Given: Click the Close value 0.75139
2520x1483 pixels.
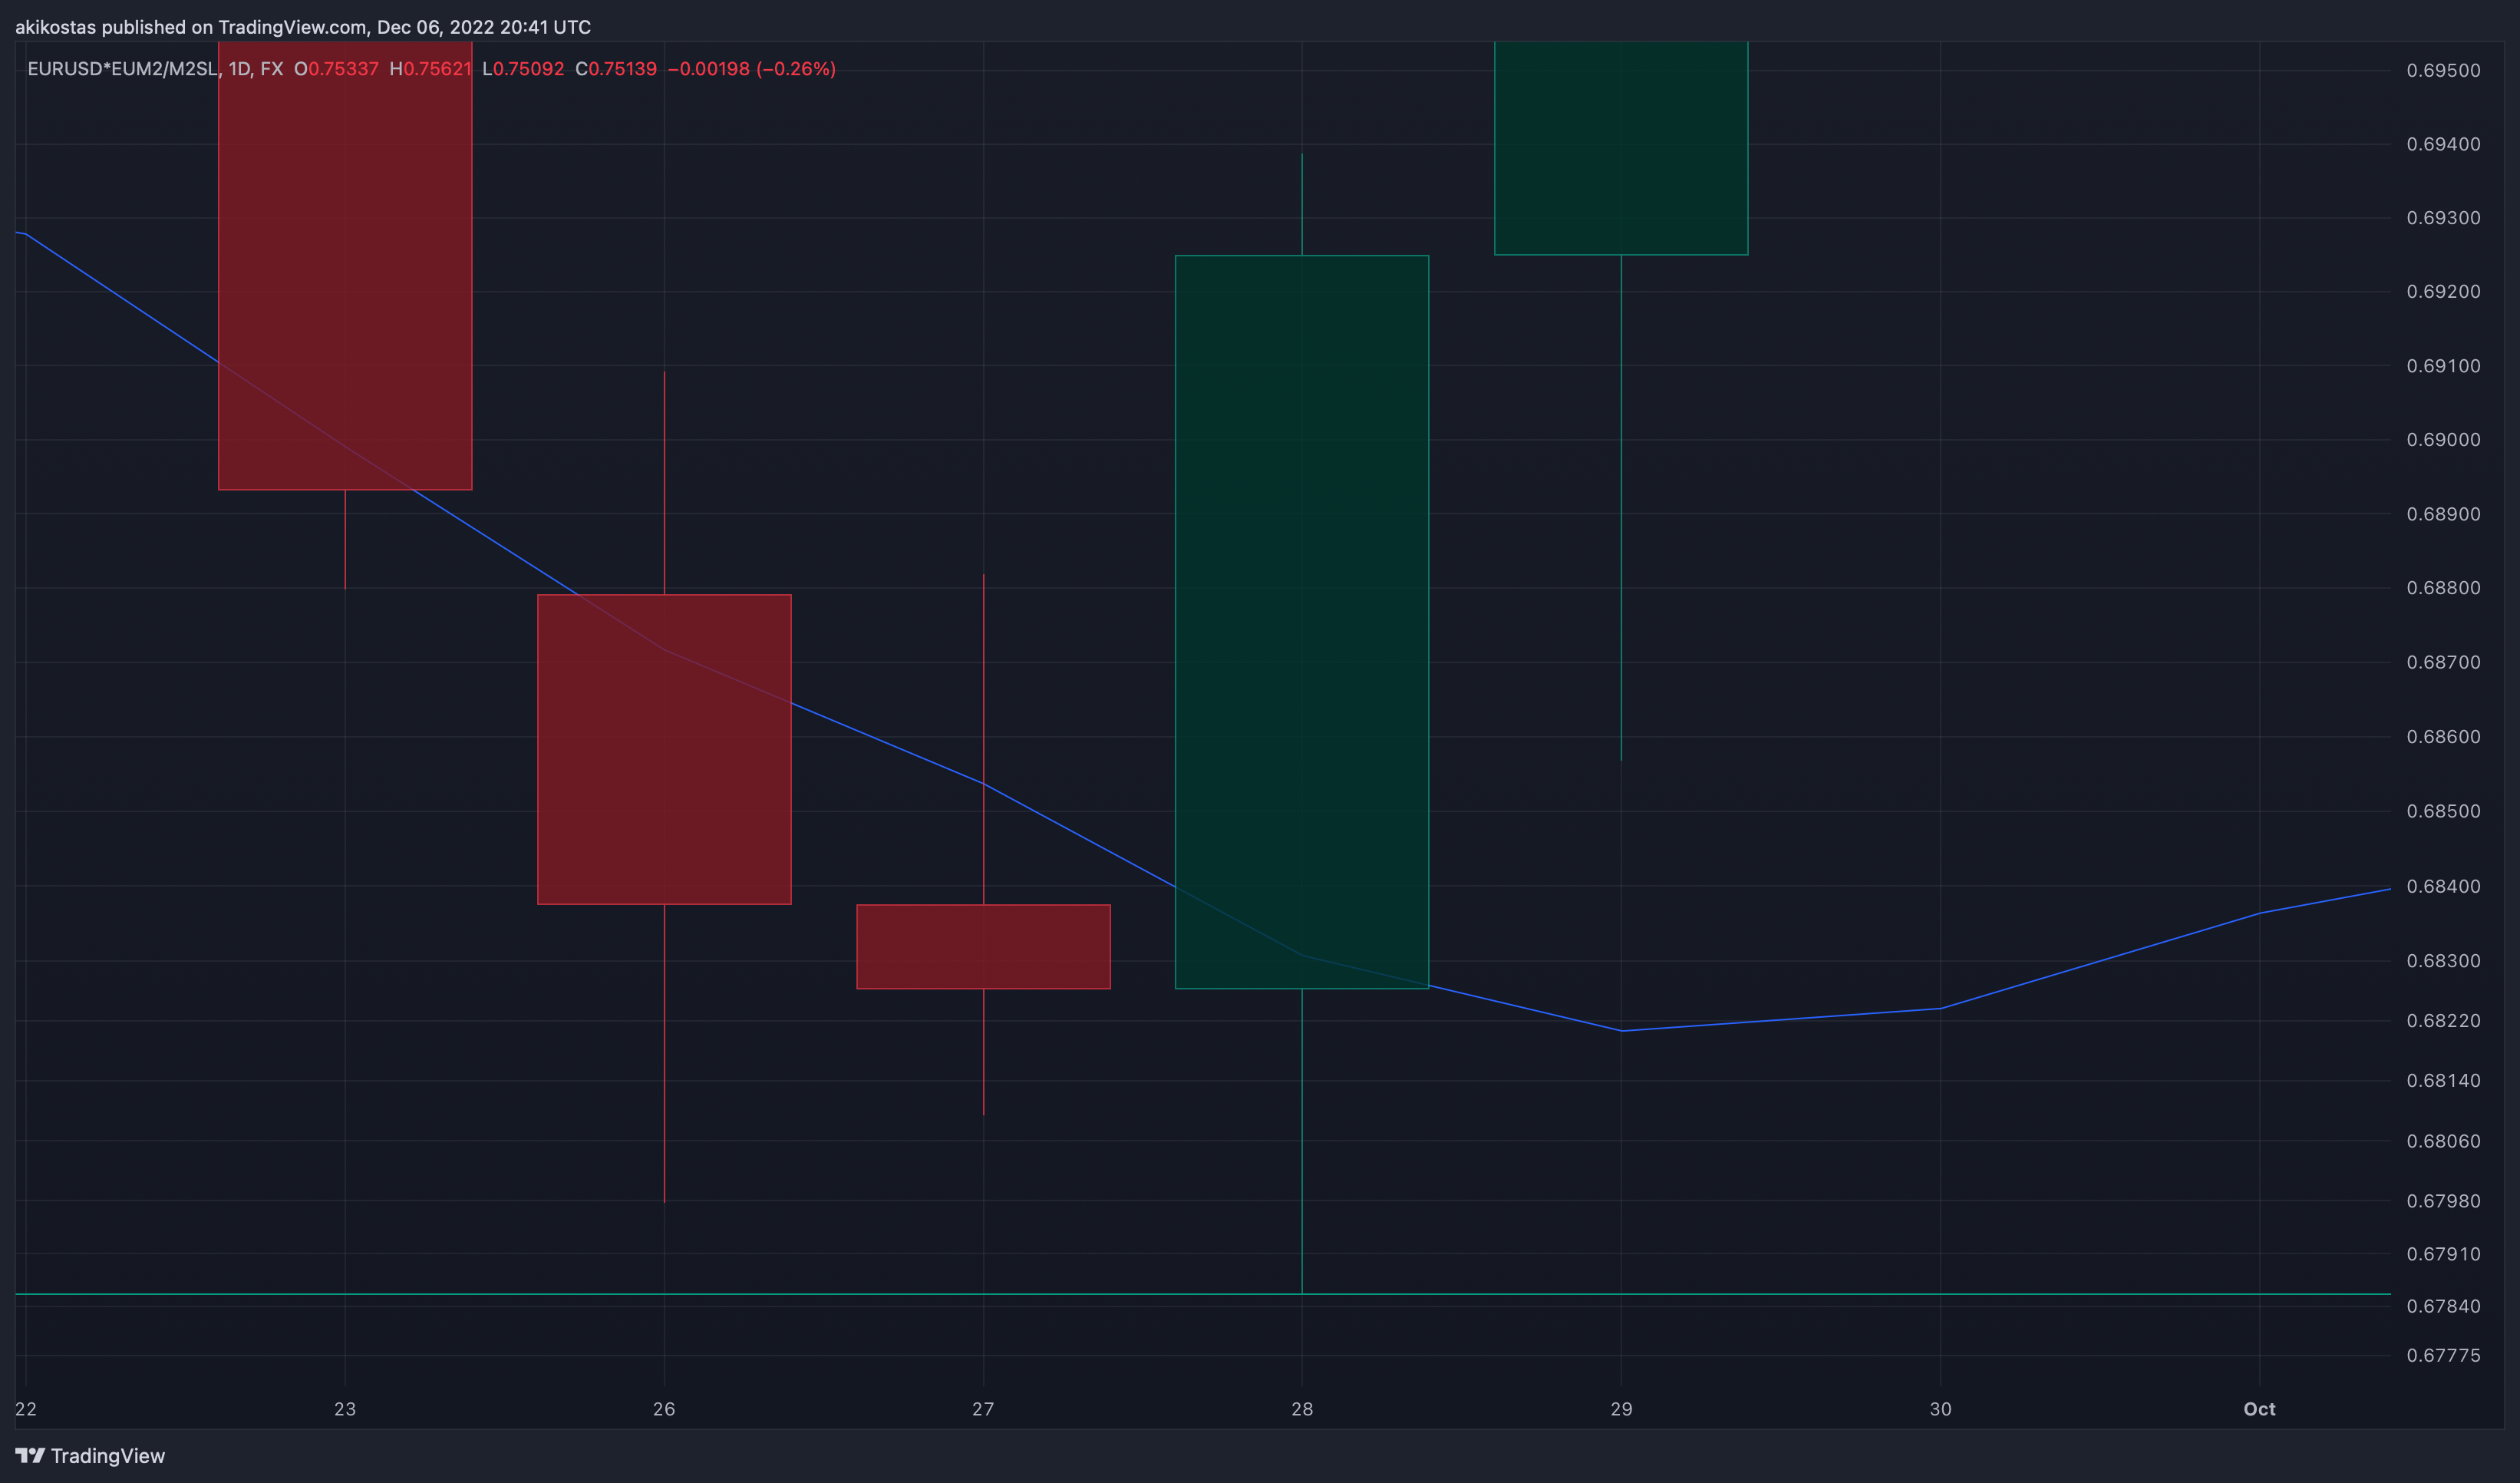Looking at the screenshot, I should [x=622, y=69].
